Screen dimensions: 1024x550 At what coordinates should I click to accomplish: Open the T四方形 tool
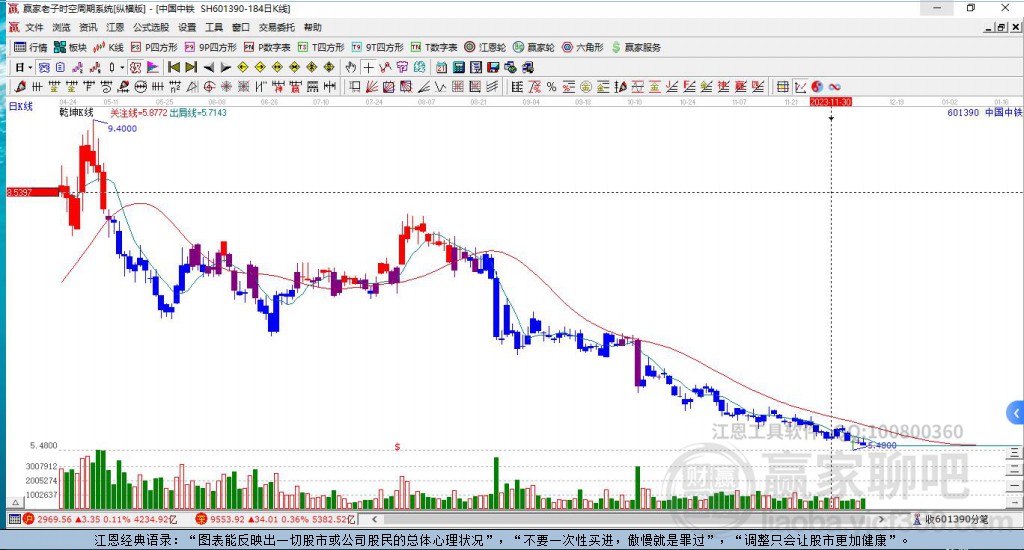pos(321,47)
